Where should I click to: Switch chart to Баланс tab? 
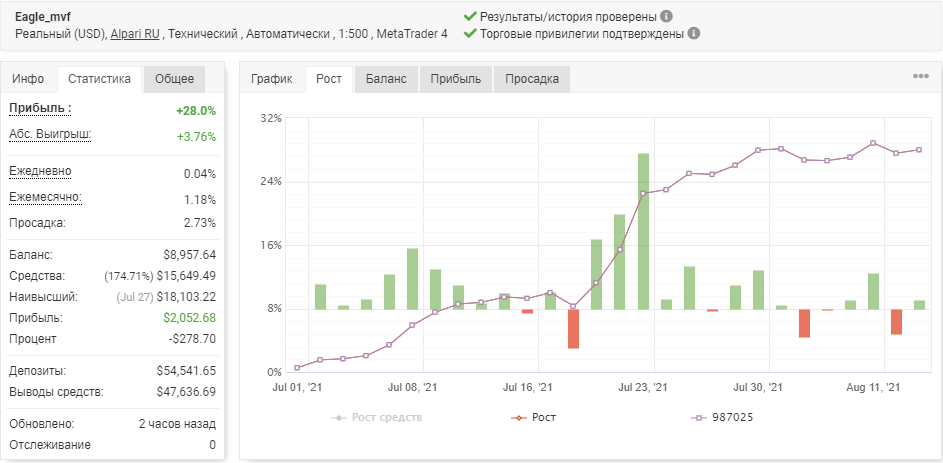[x=386, y=79]
